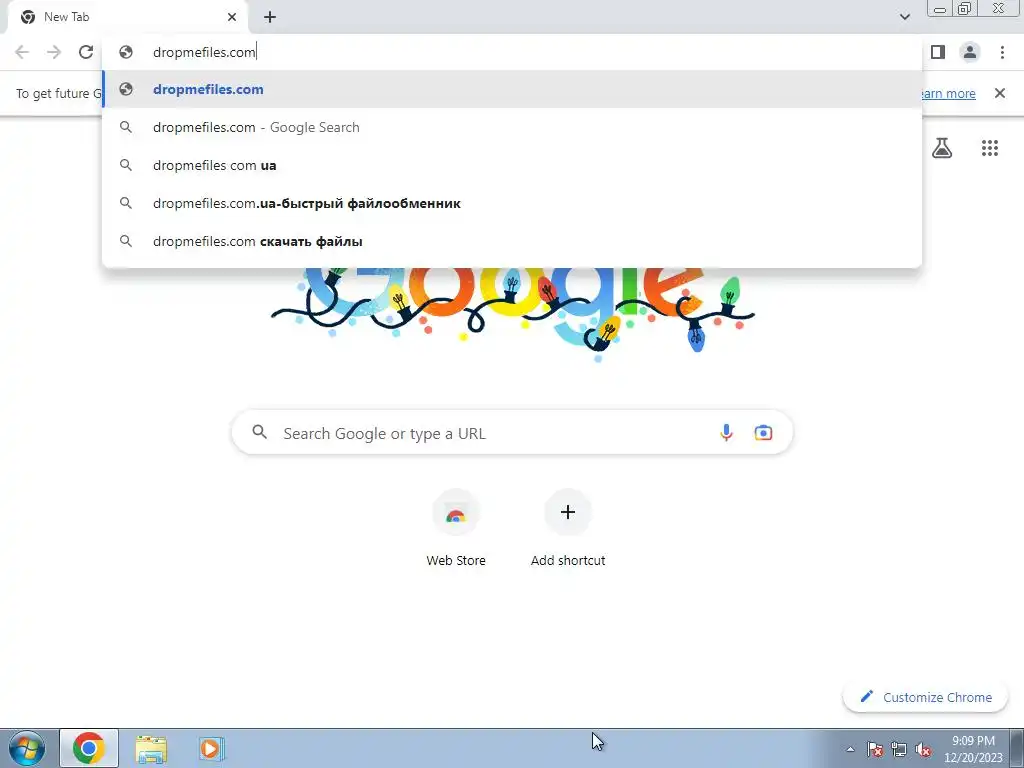The height and width of the screenshot is (768, 1024).
Task: Click the taskbar clock showing 9:09 PM
Action: (973, 749)
